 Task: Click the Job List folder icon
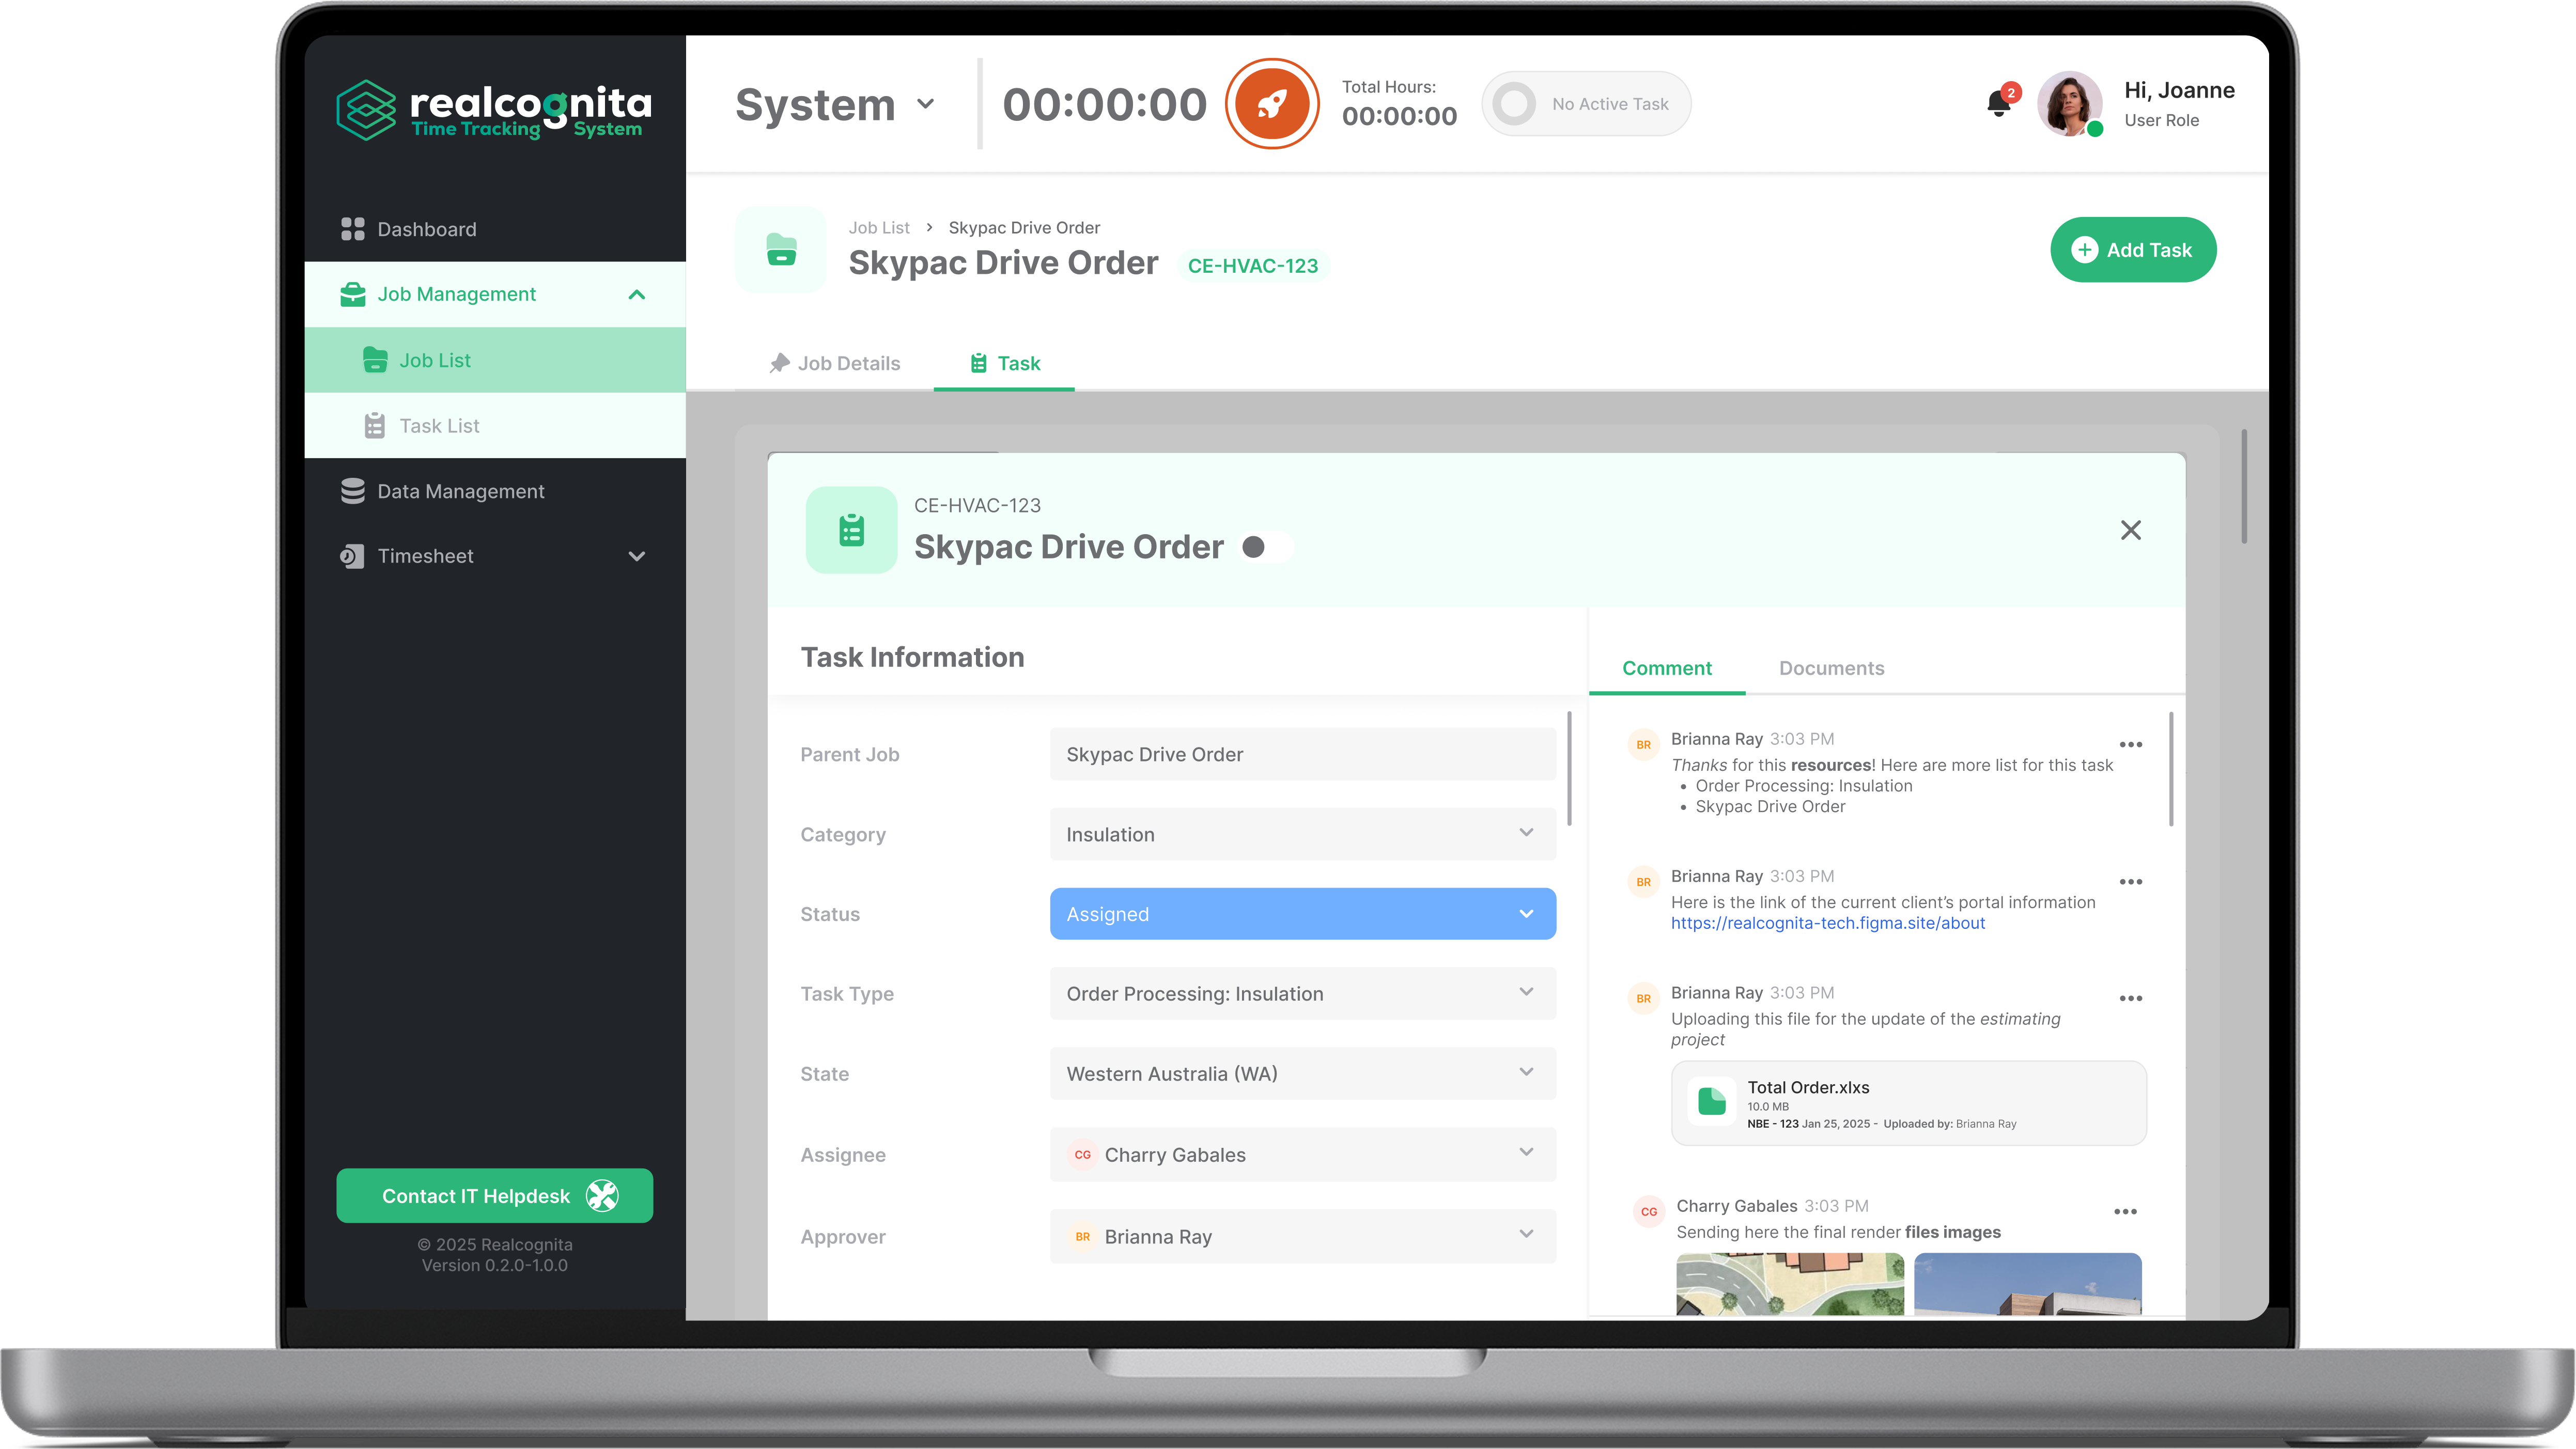click(x=375, y=360)
